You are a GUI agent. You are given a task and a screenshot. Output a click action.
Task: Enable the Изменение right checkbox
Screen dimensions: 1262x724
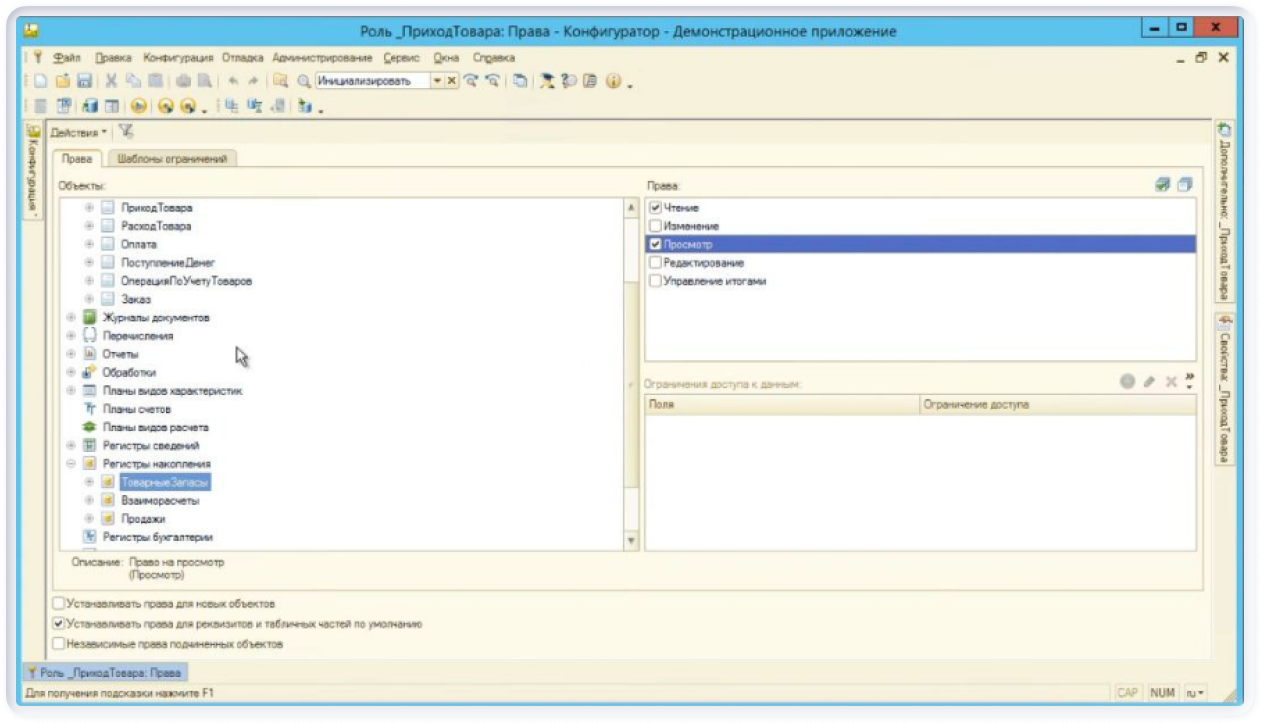click(655, 226)
